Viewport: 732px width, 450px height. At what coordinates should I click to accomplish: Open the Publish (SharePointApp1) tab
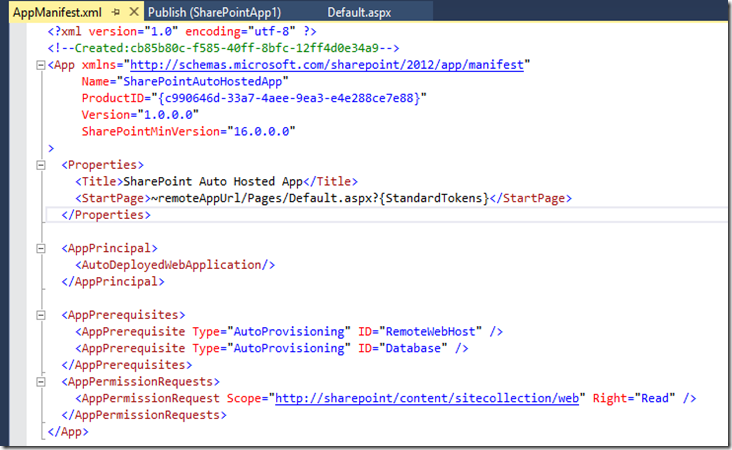click(x=214, y=12)
